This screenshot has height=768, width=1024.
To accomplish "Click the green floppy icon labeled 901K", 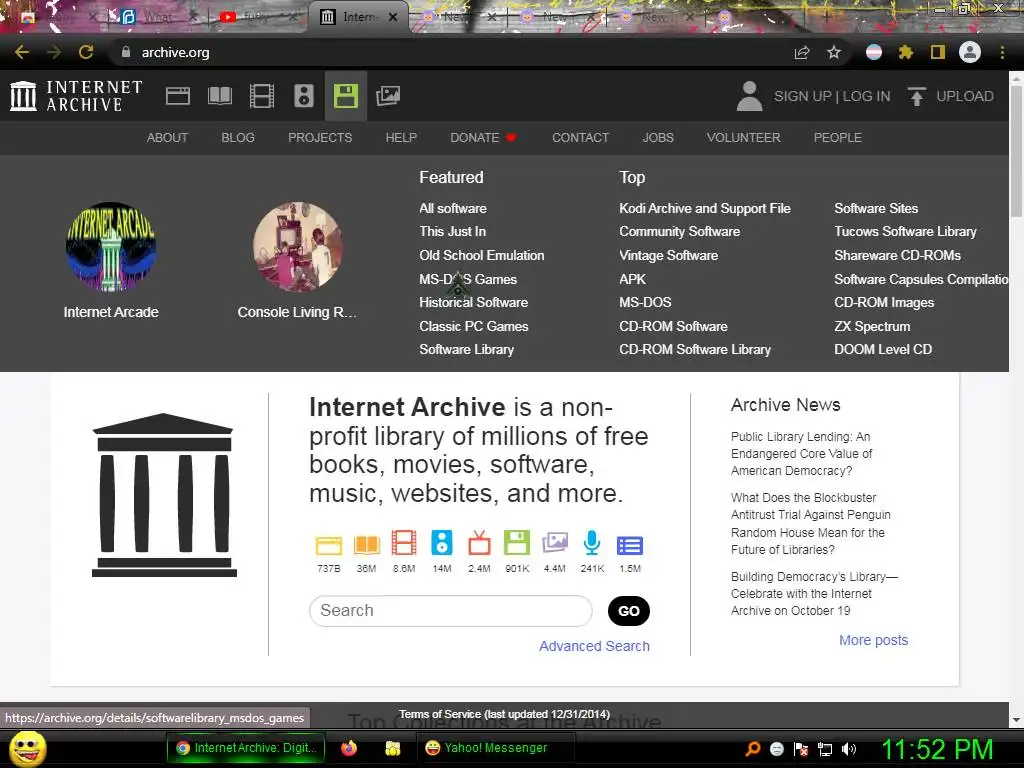I will click(x=517, y=543).
